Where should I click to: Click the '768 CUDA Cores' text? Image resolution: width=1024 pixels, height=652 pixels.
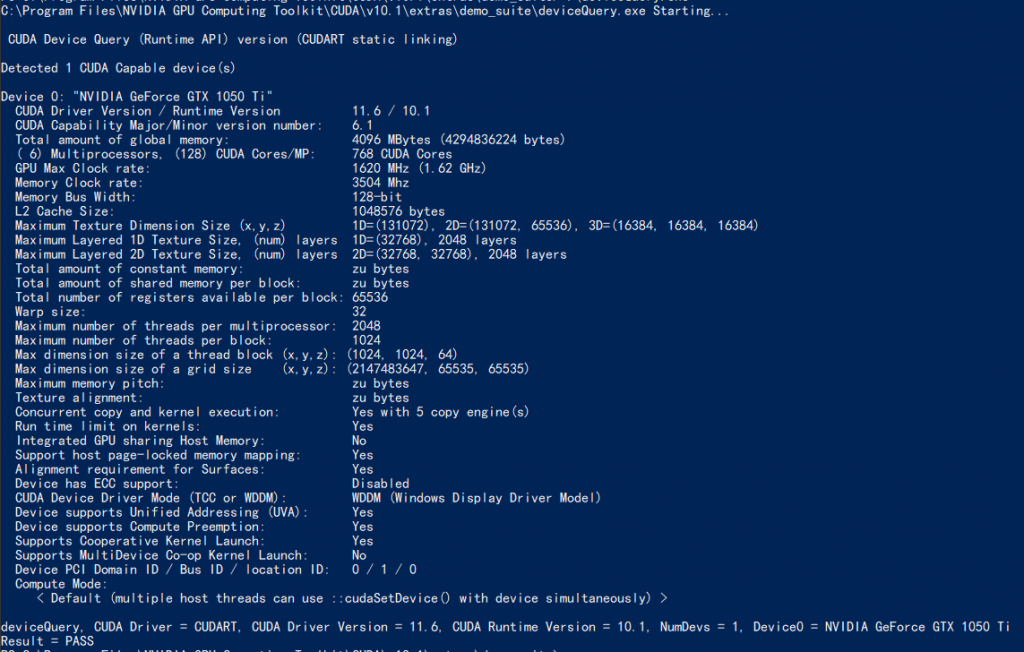pos(402,154)
